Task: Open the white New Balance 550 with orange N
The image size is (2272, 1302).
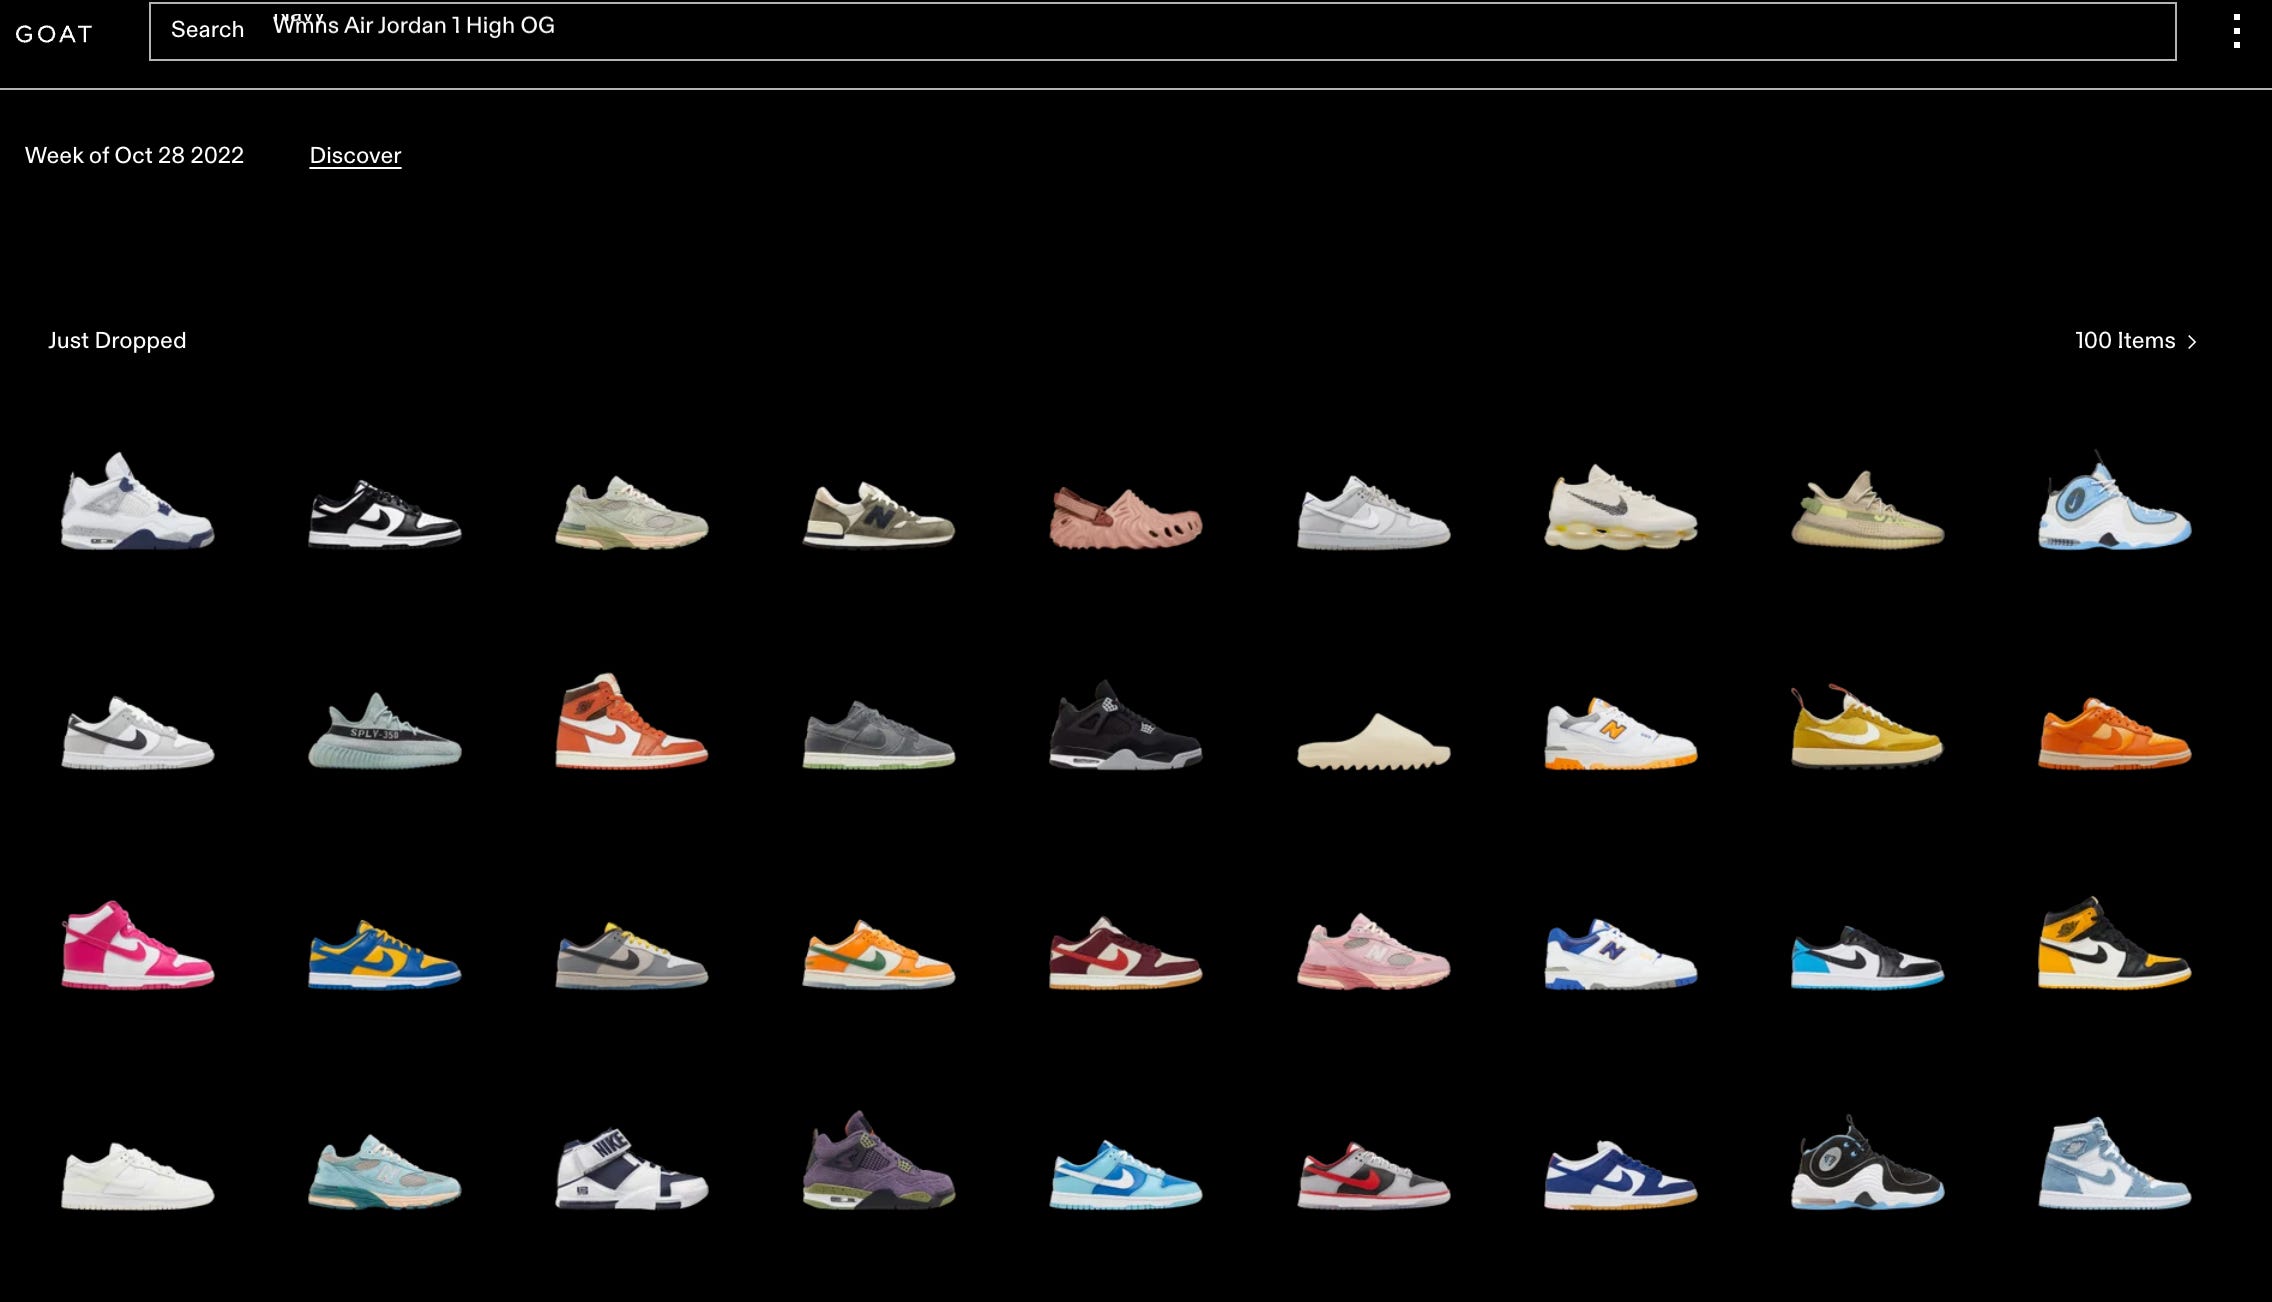Action: pyautogui.click(x=1620, y=734)
